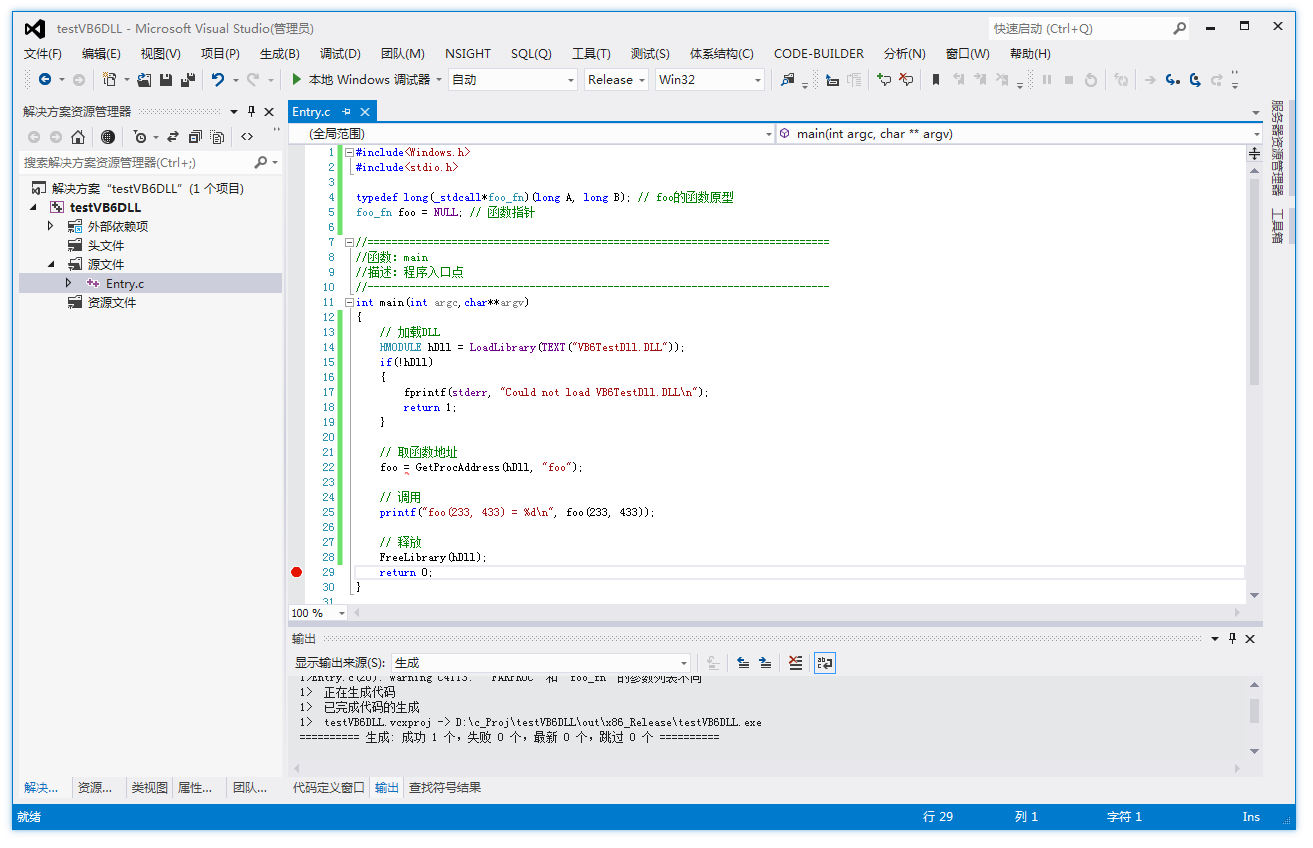This screenshot has height=848, width=1313.
Task: Click the Save All icon
Action: tap(187, 79)
